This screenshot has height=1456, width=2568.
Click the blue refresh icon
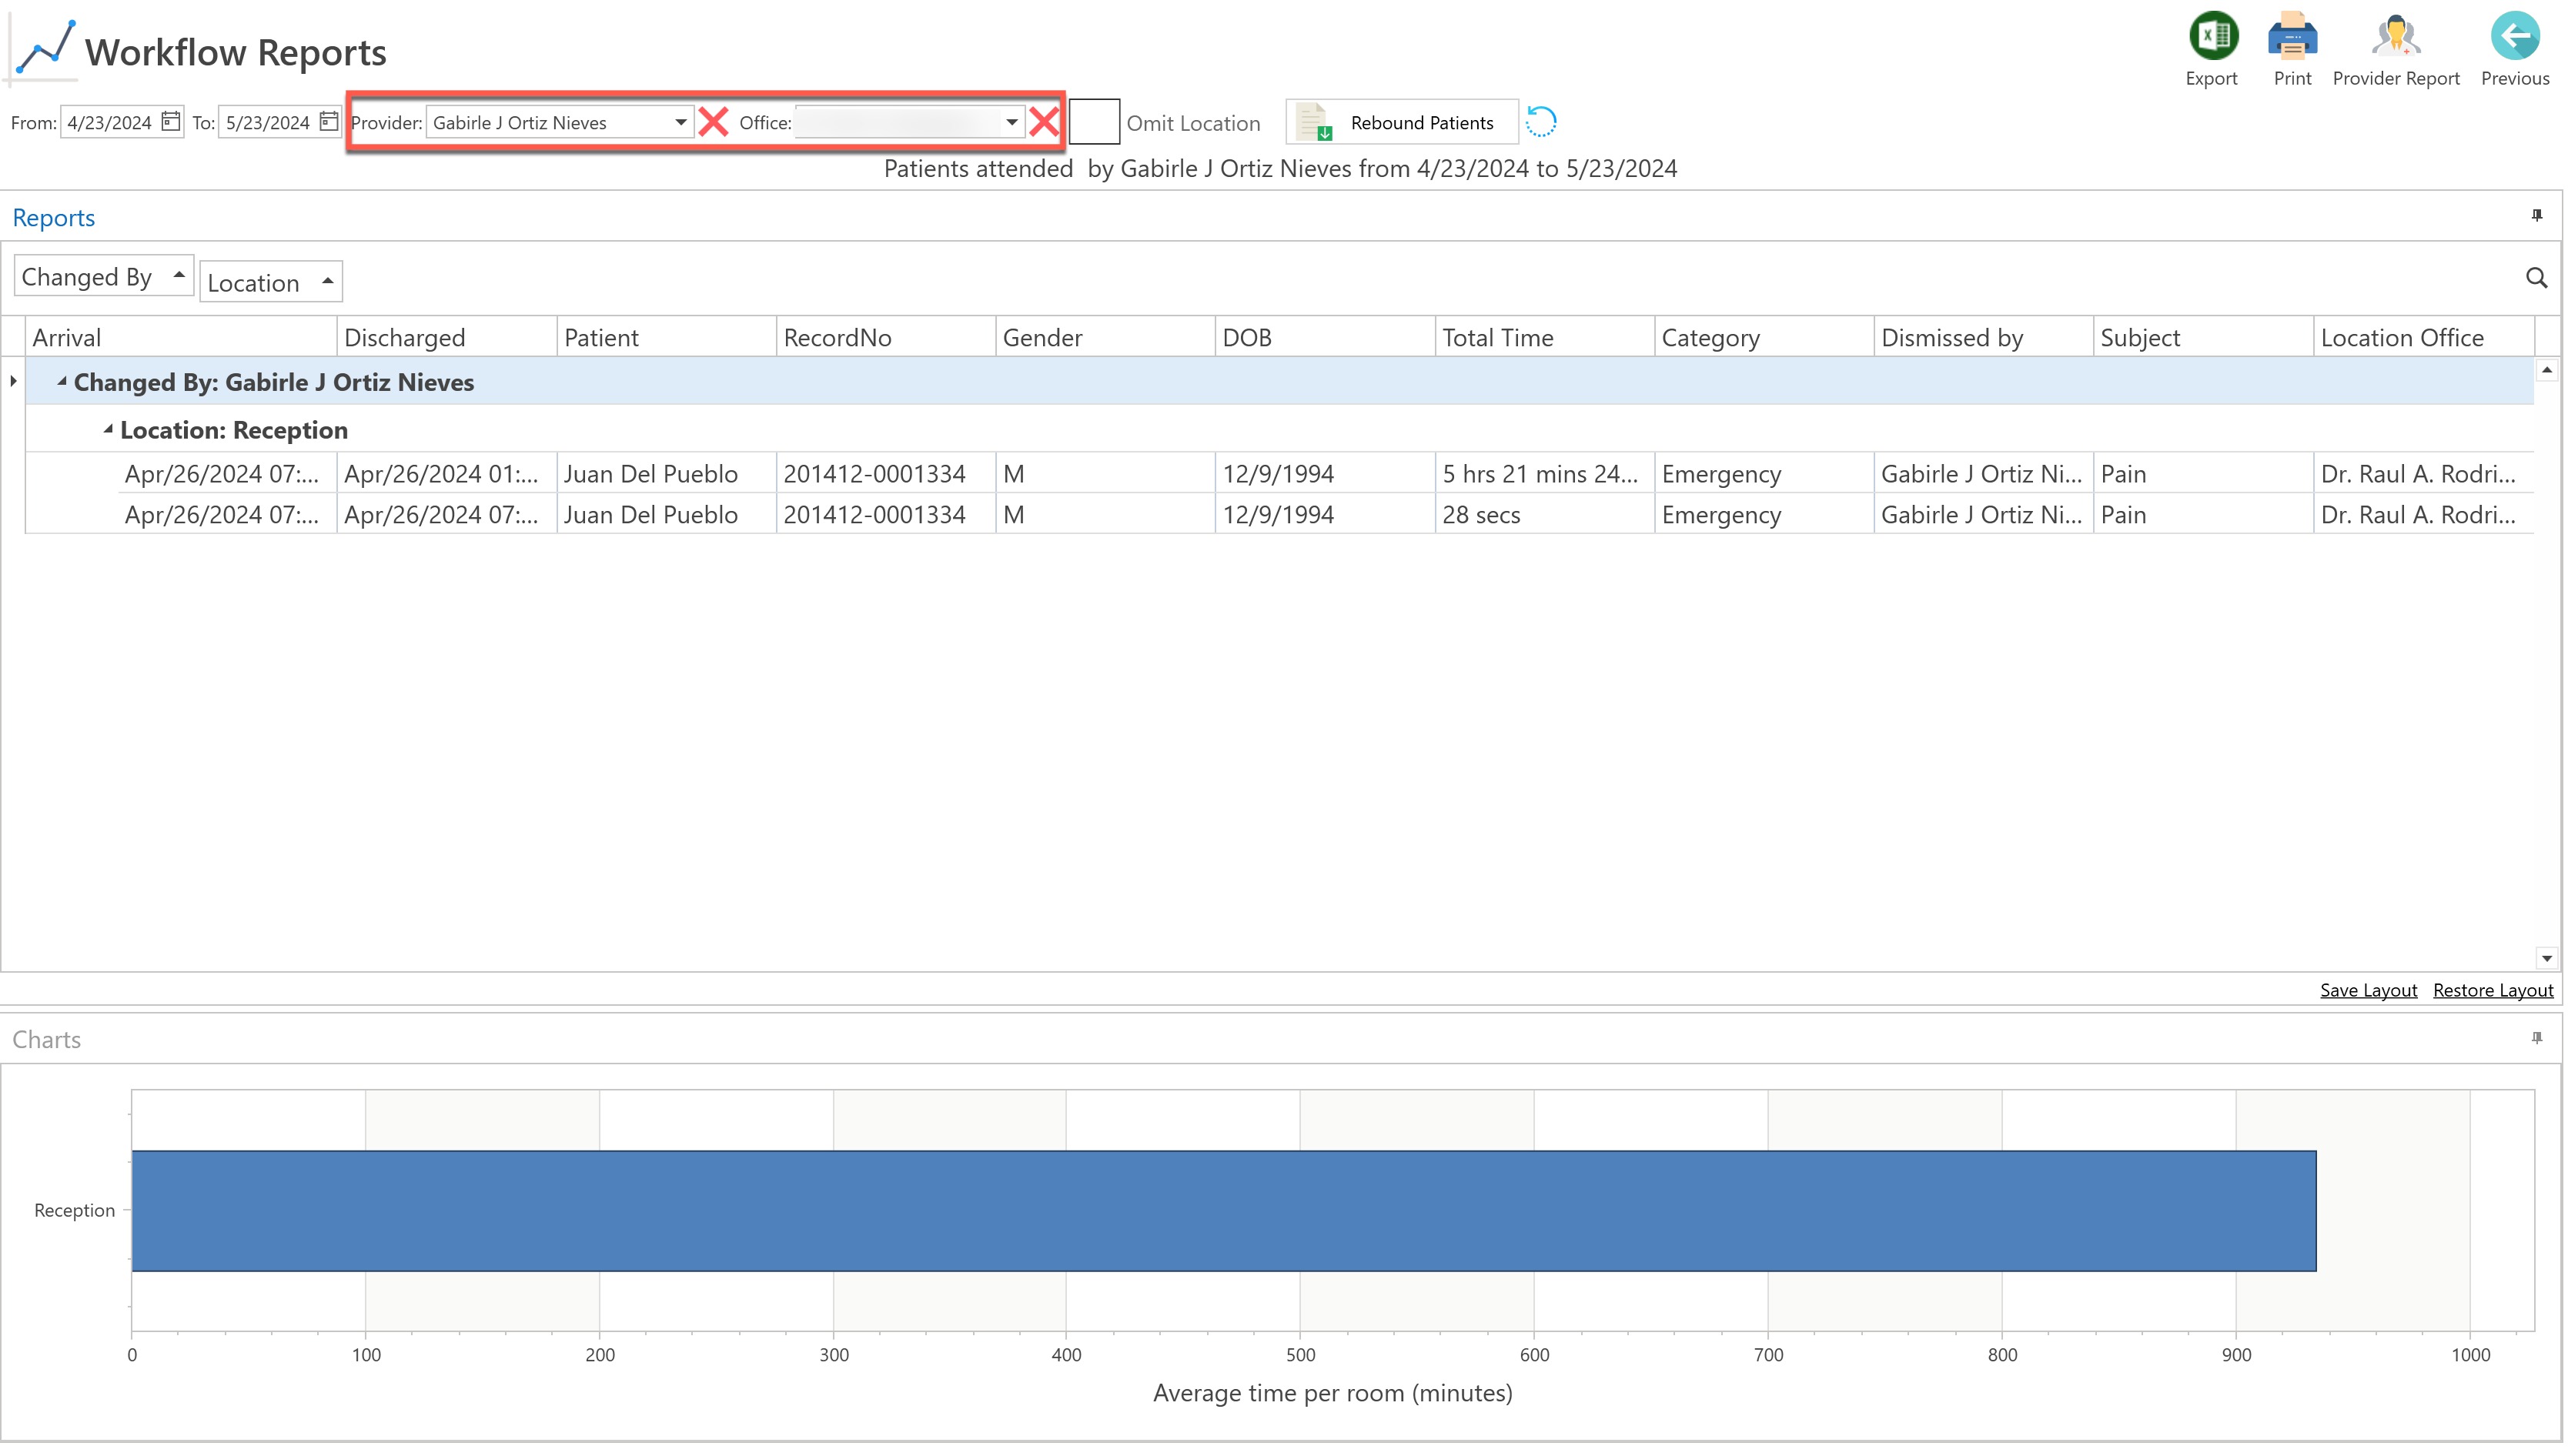(1541, 122)
